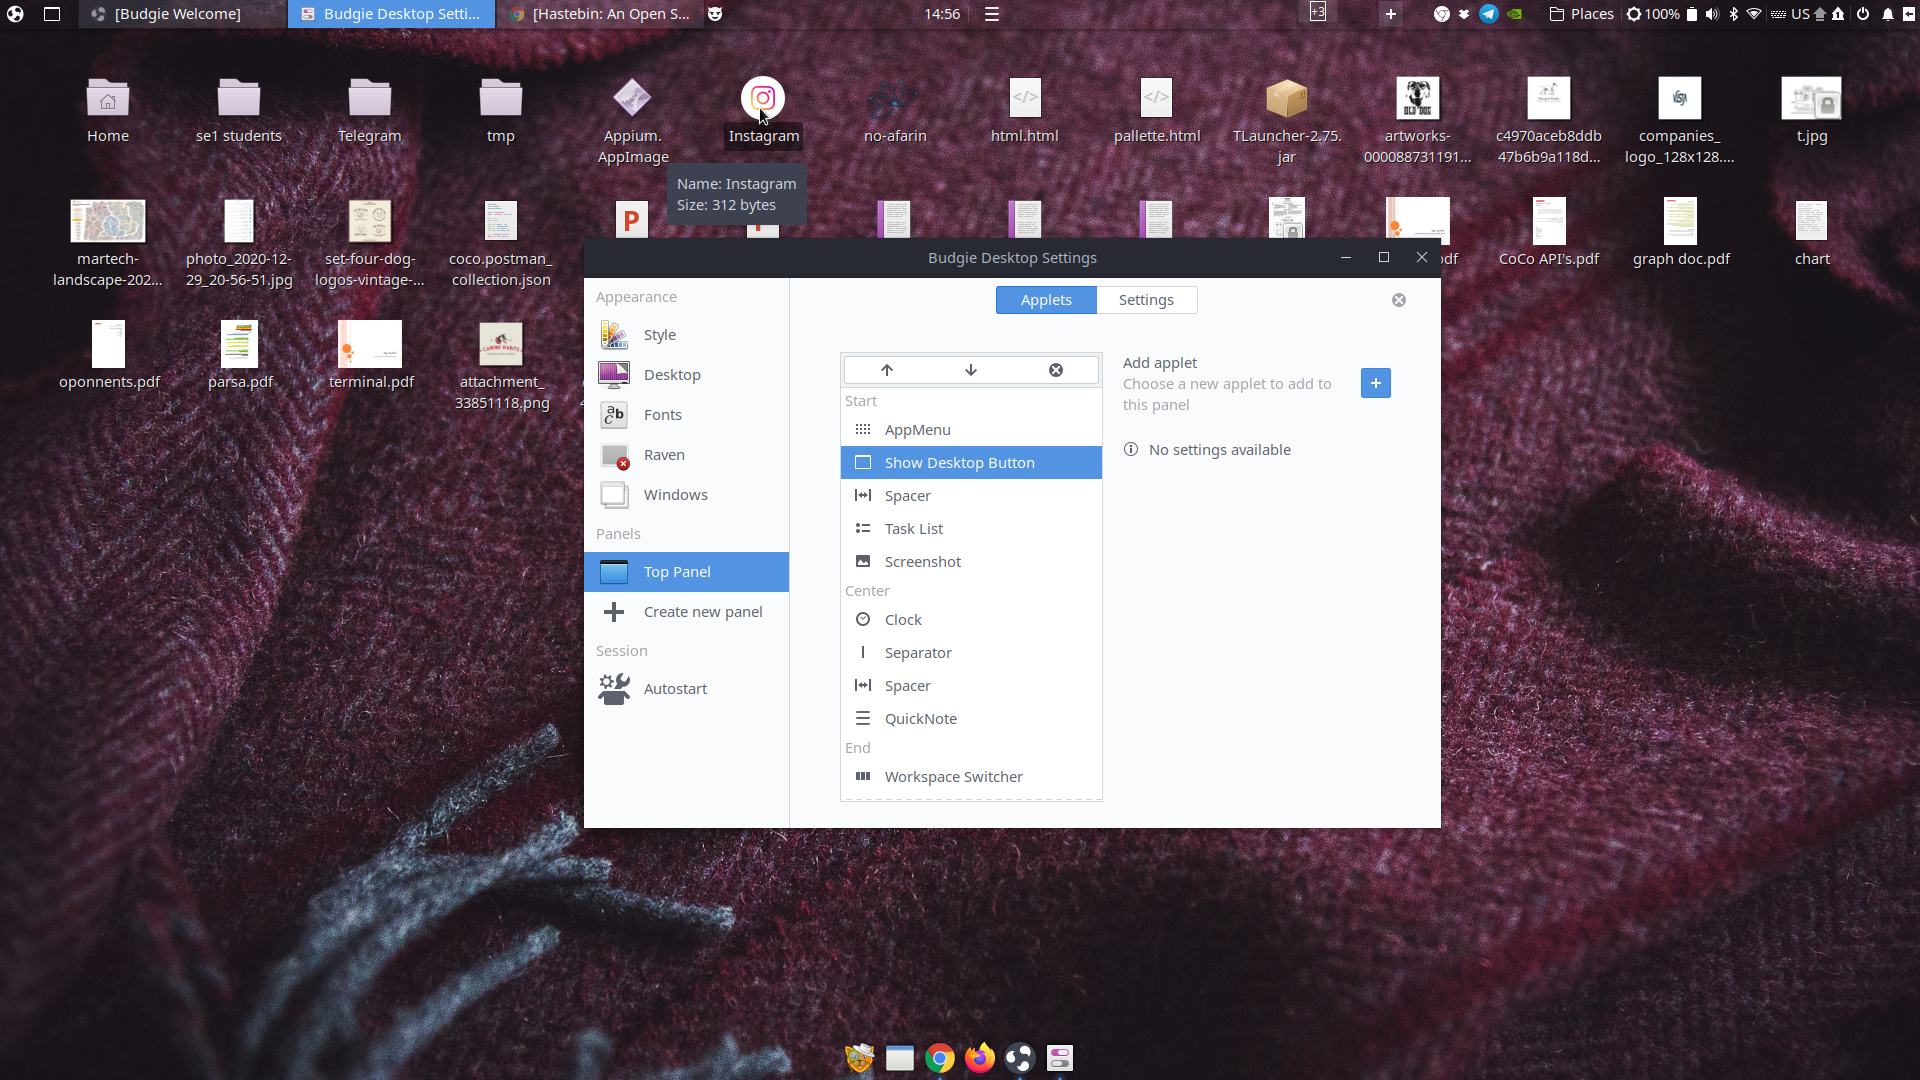Screen dimensions: 1920x1080
Task: Switch to Hastebin Chrome task in panel
Action: tap(598, 14)
